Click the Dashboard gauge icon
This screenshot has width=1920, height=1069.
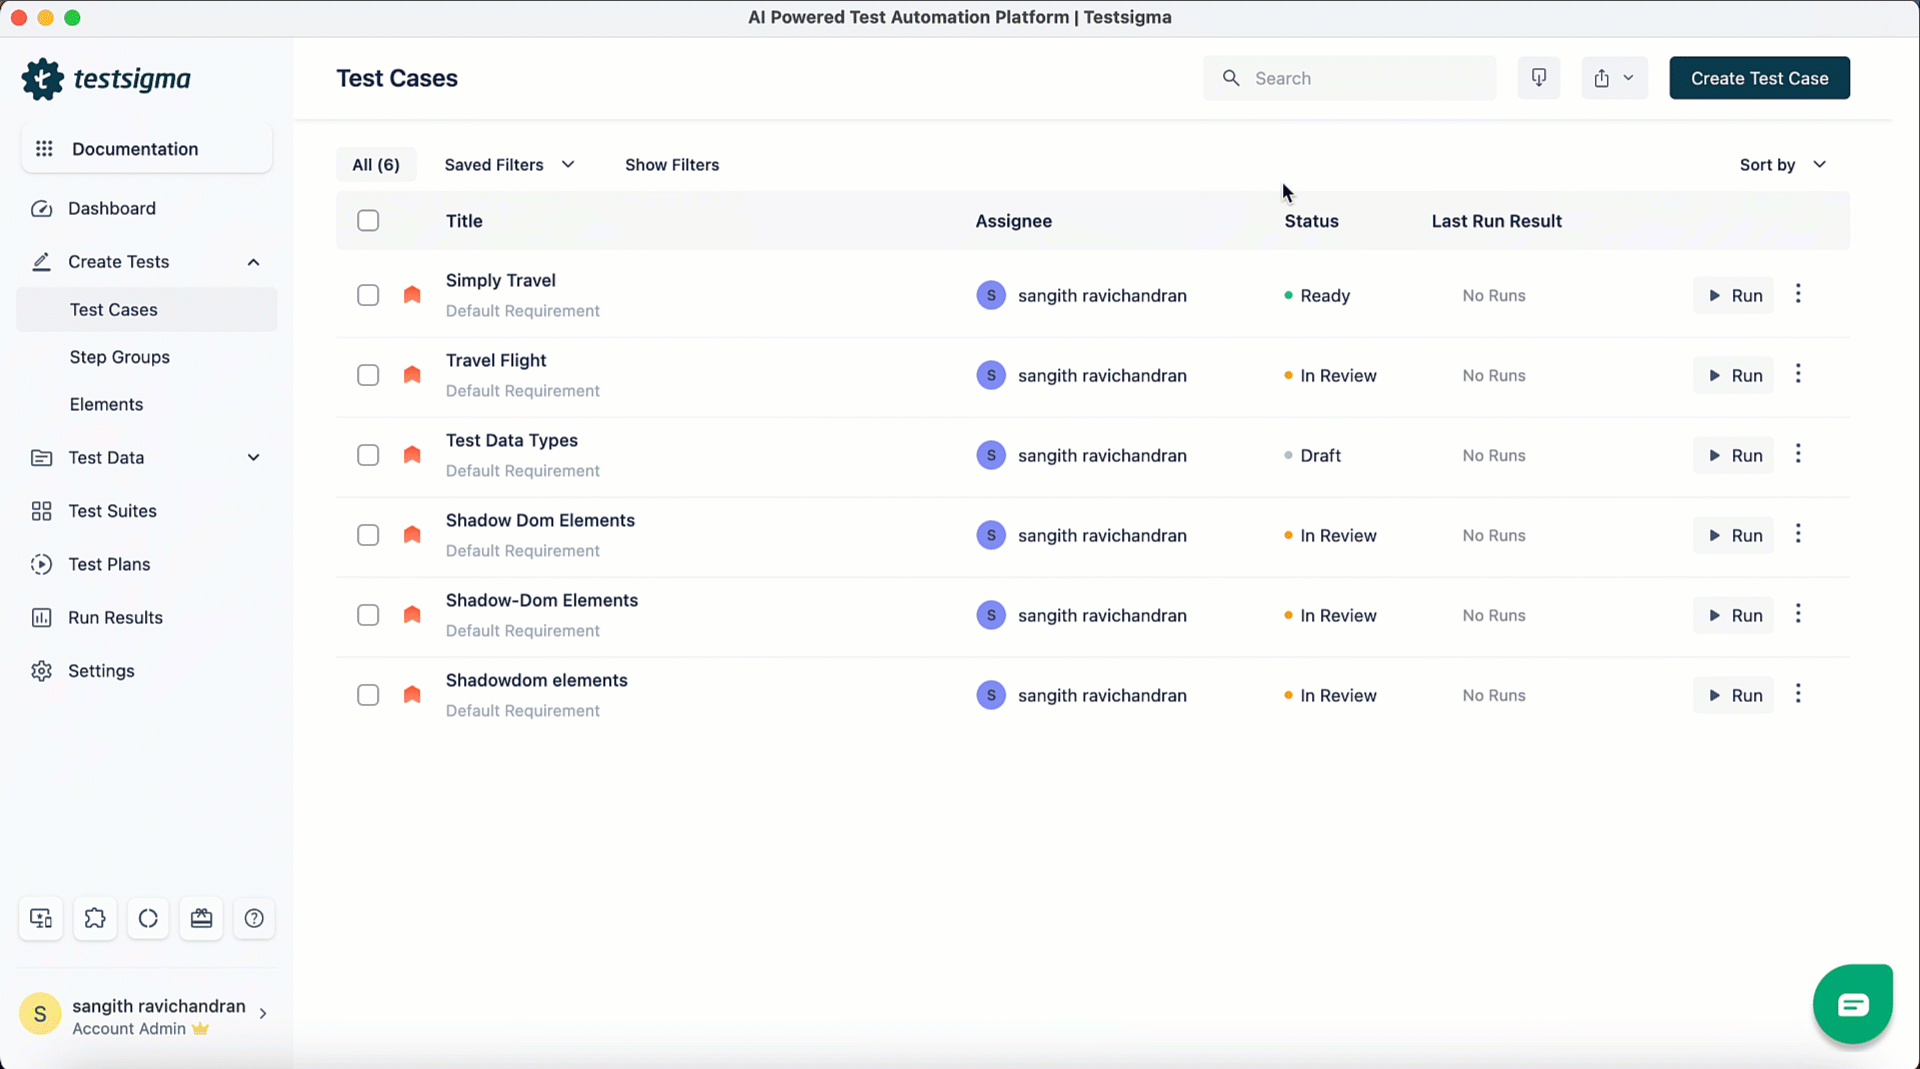click(x=41, y=209)
